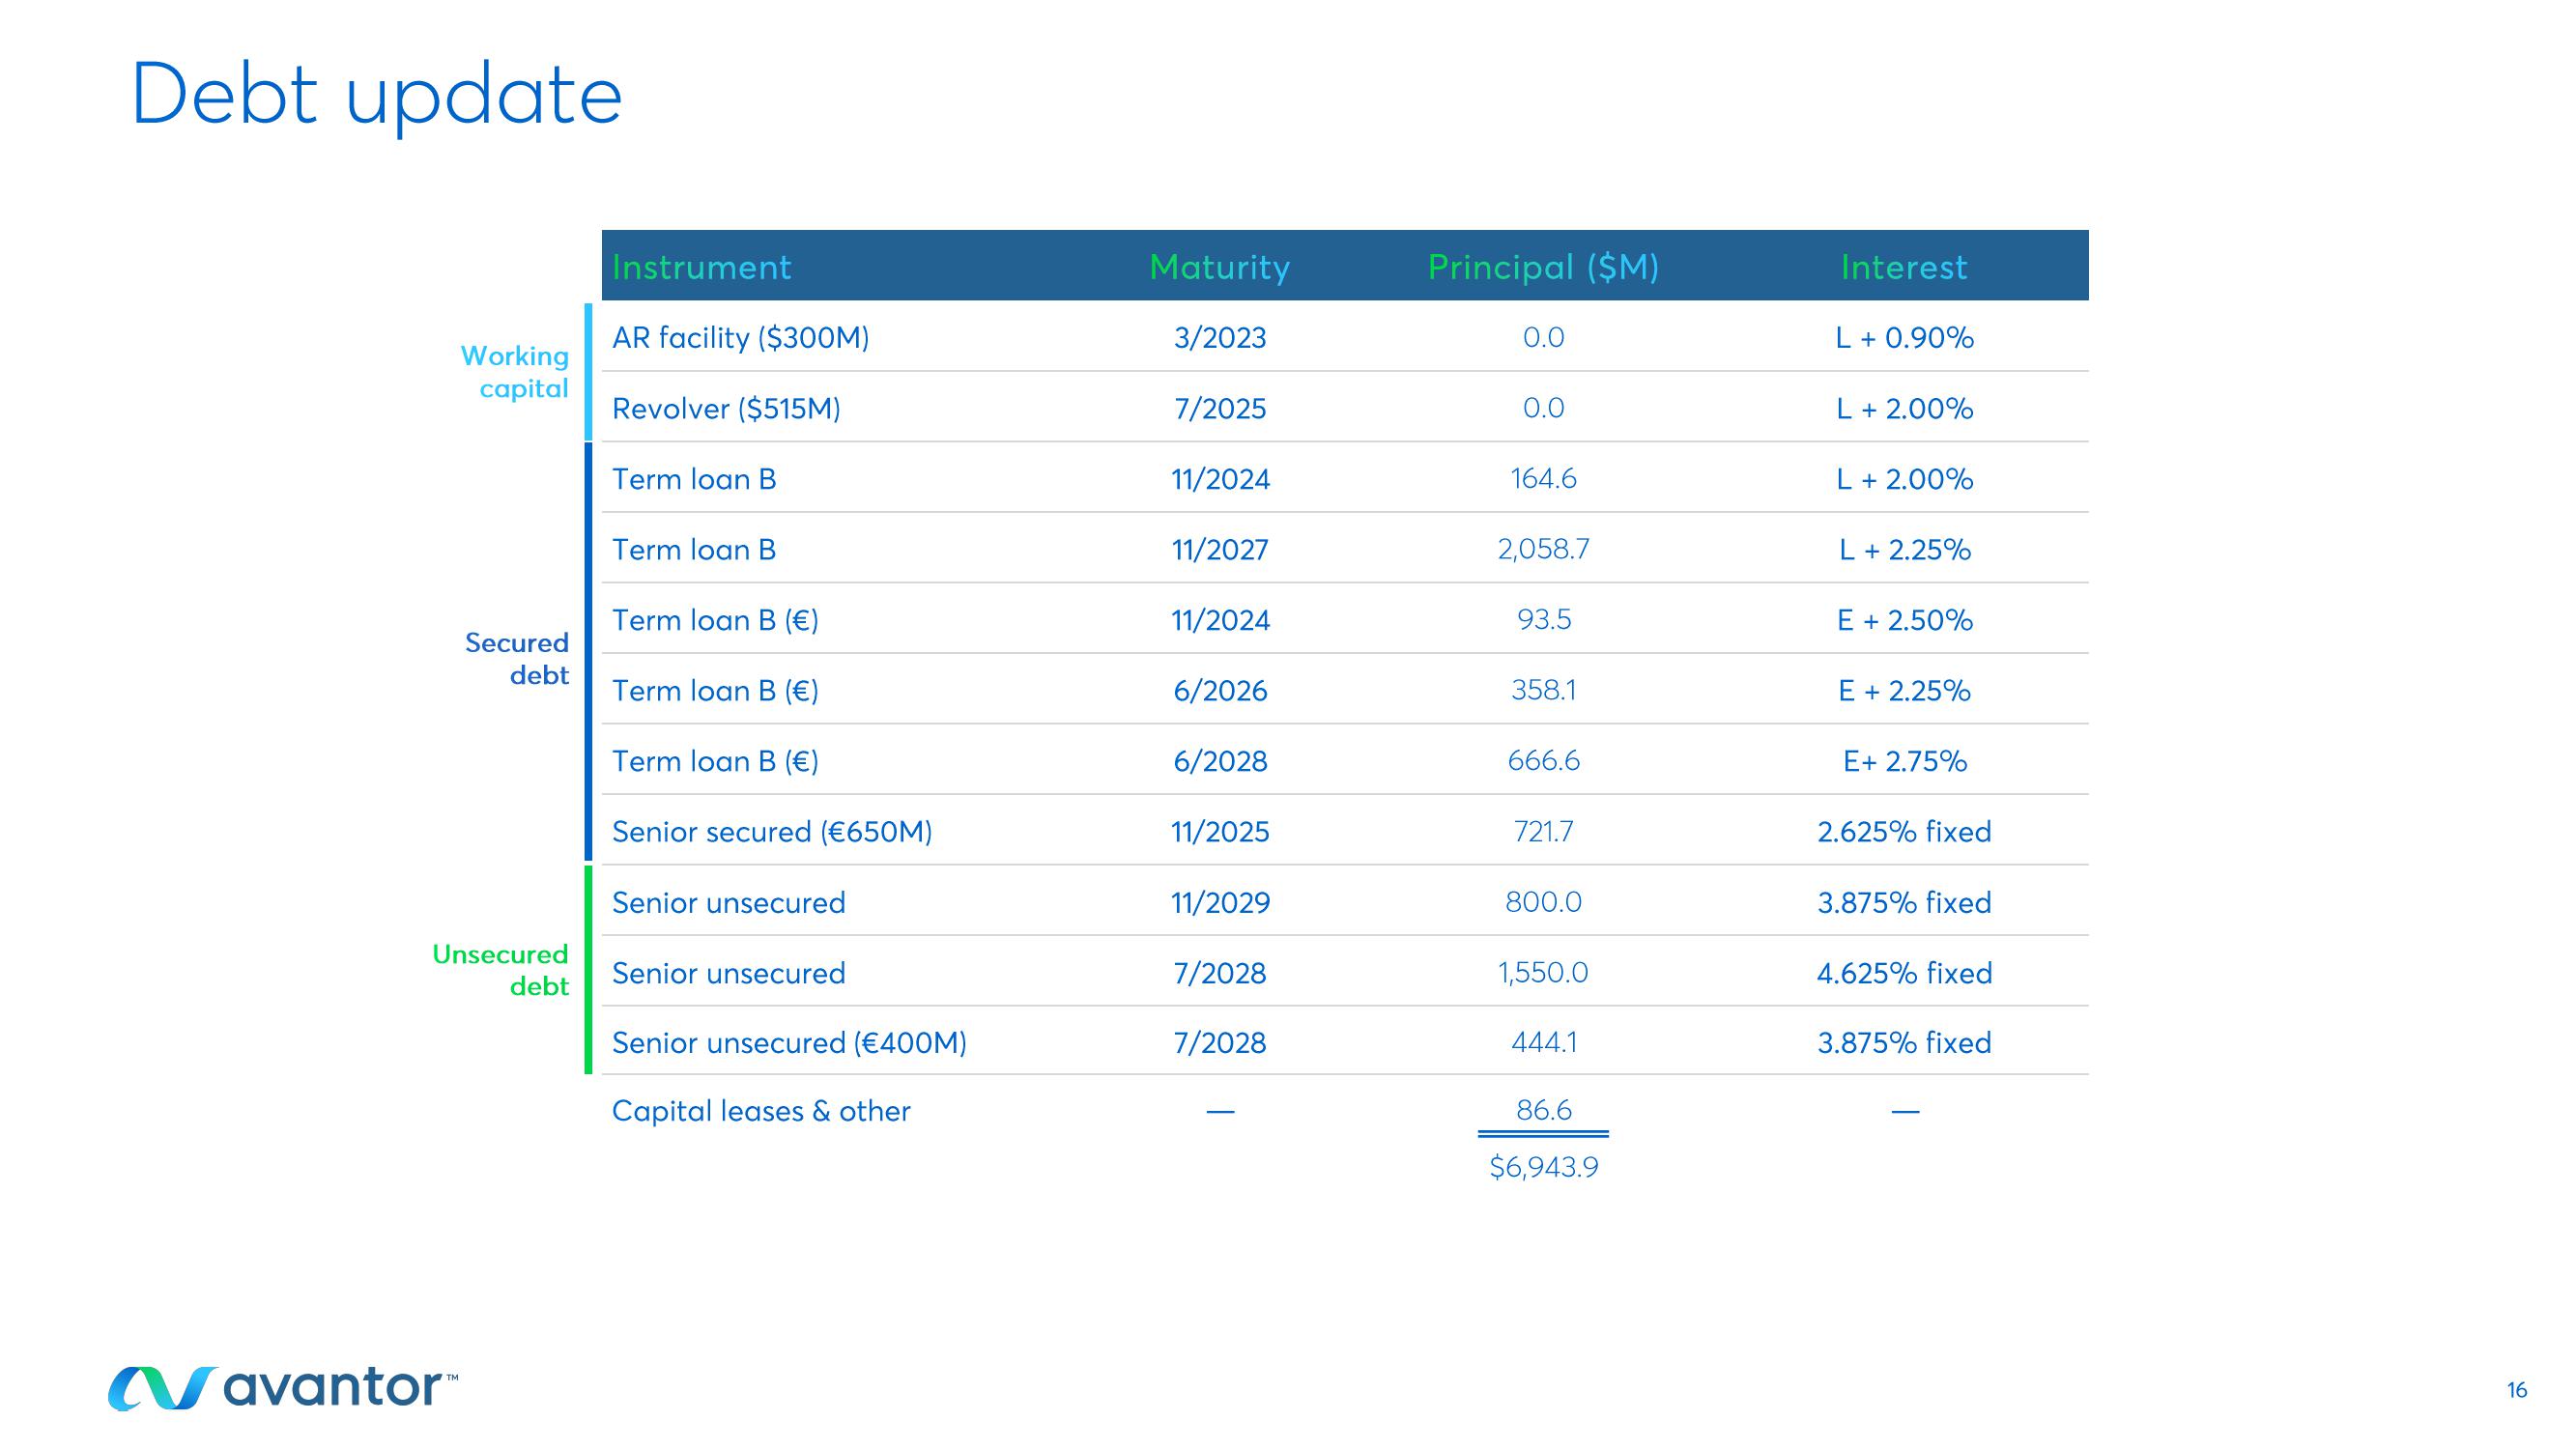Screen dimensions: 2576x1449
Task: Click the 2,058.7 principal value
Action: point(1543,549)
